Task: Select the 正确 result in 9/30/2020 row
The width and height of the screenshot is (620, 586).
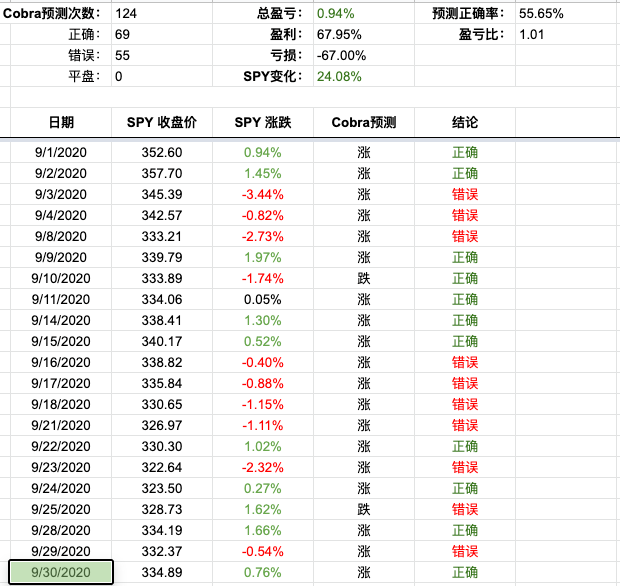Action: [465, 571]
